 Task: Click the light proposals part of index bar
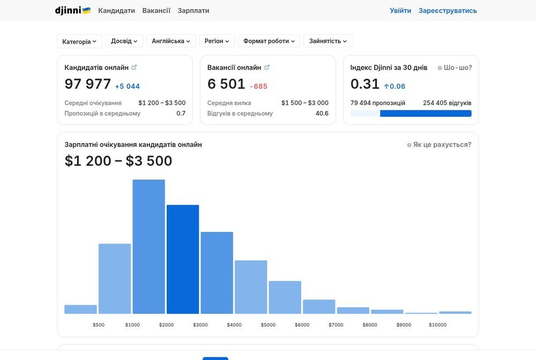tap(365, 114)
